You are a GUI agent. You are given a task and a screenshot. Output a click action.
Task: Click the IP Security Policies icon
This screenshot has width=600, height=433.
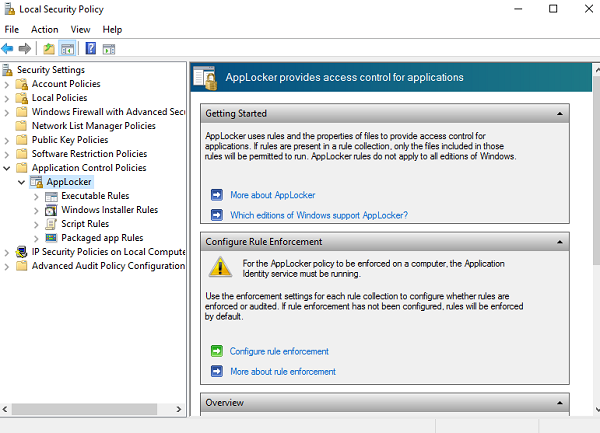click(23, 252)
